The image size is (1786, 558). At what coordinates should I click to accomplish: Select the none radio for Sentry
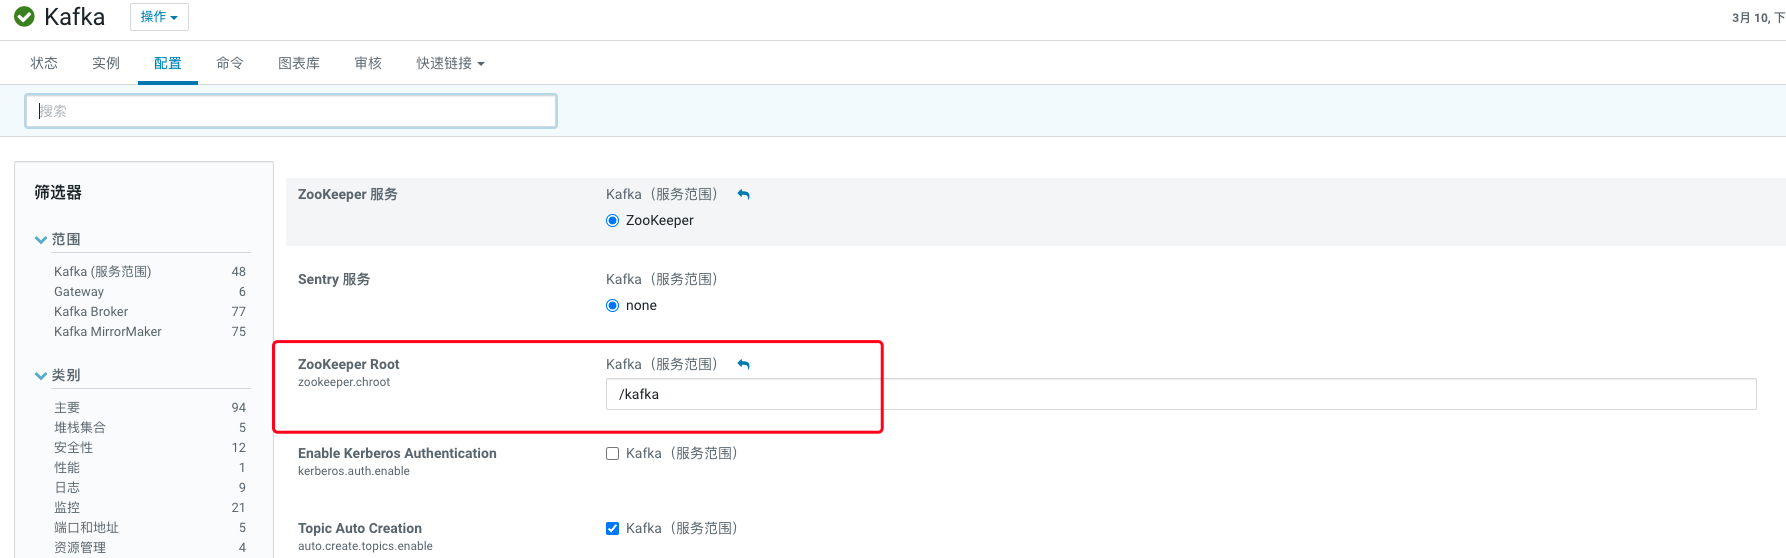click(613, 306)
